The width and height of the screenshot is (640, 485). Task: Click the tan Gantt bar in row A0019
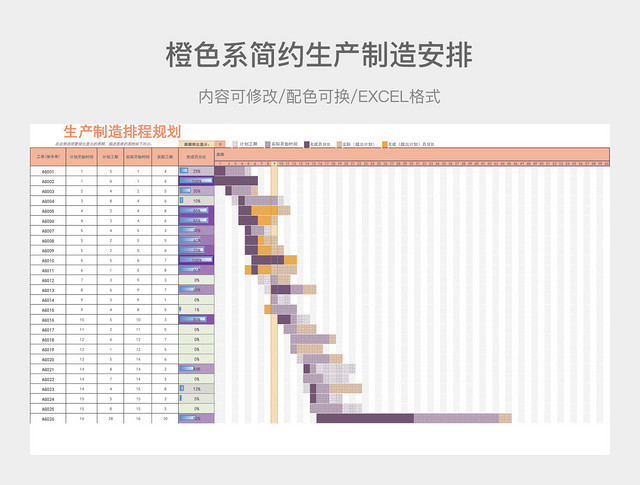tap(310, 349)
